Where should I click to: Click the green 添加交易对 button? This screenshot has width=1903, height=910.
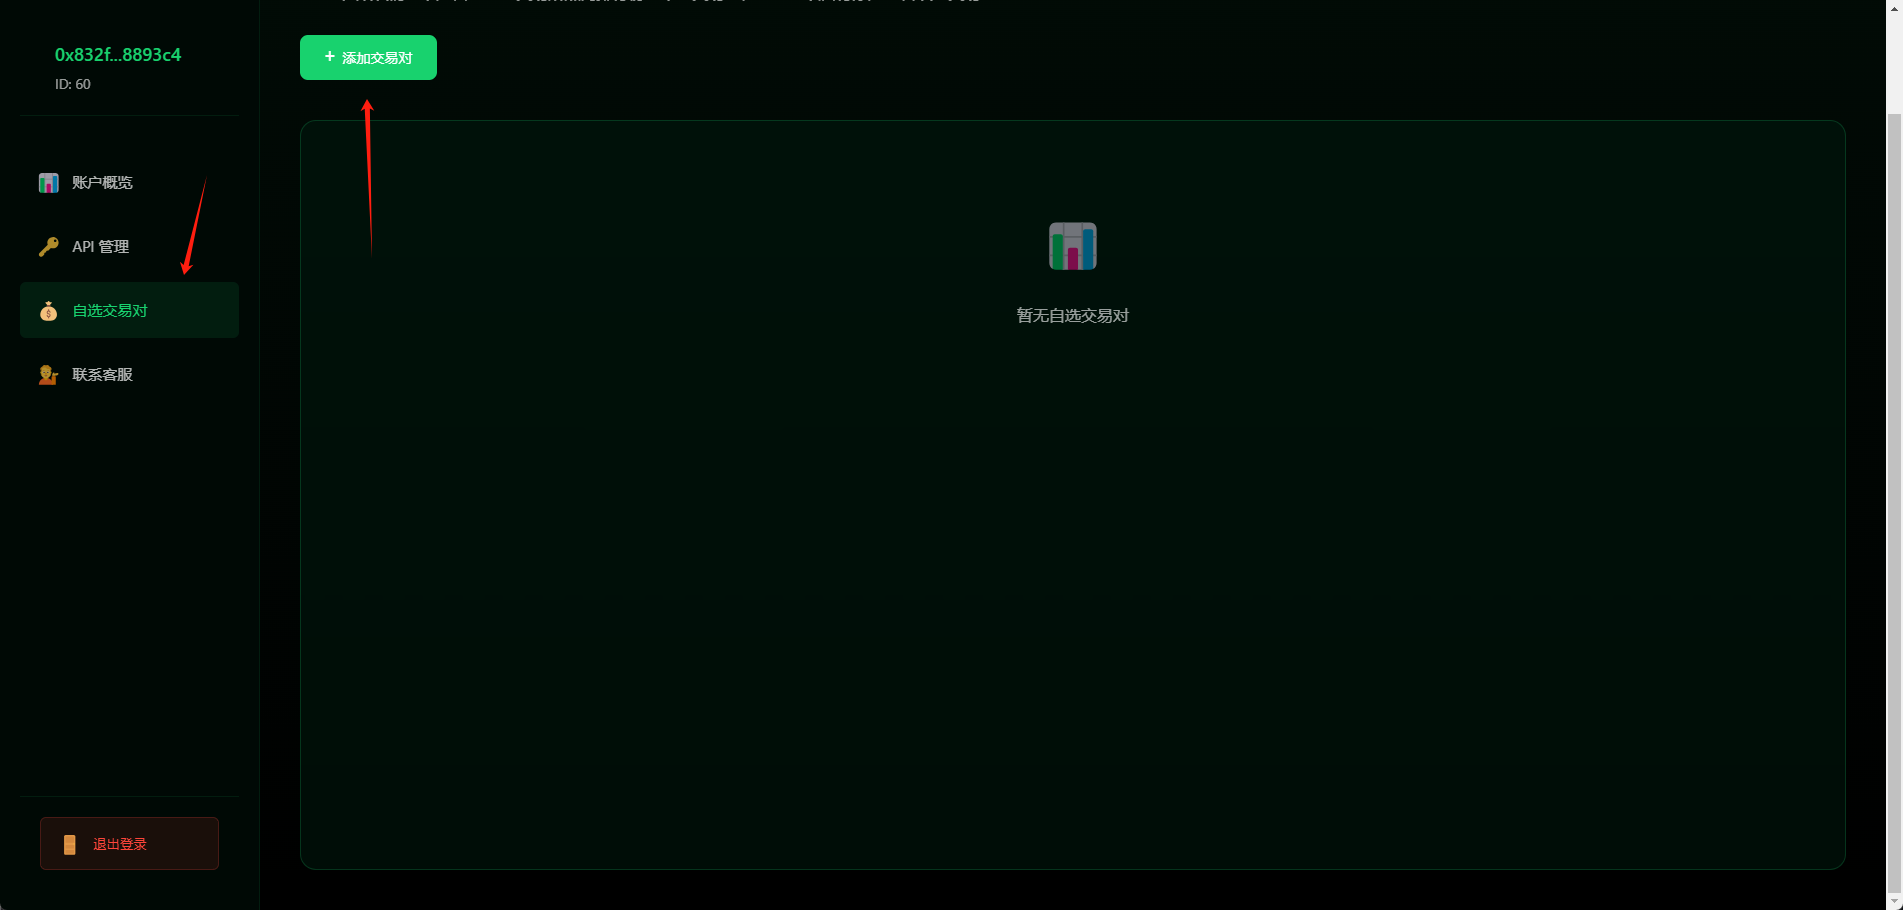368,58
